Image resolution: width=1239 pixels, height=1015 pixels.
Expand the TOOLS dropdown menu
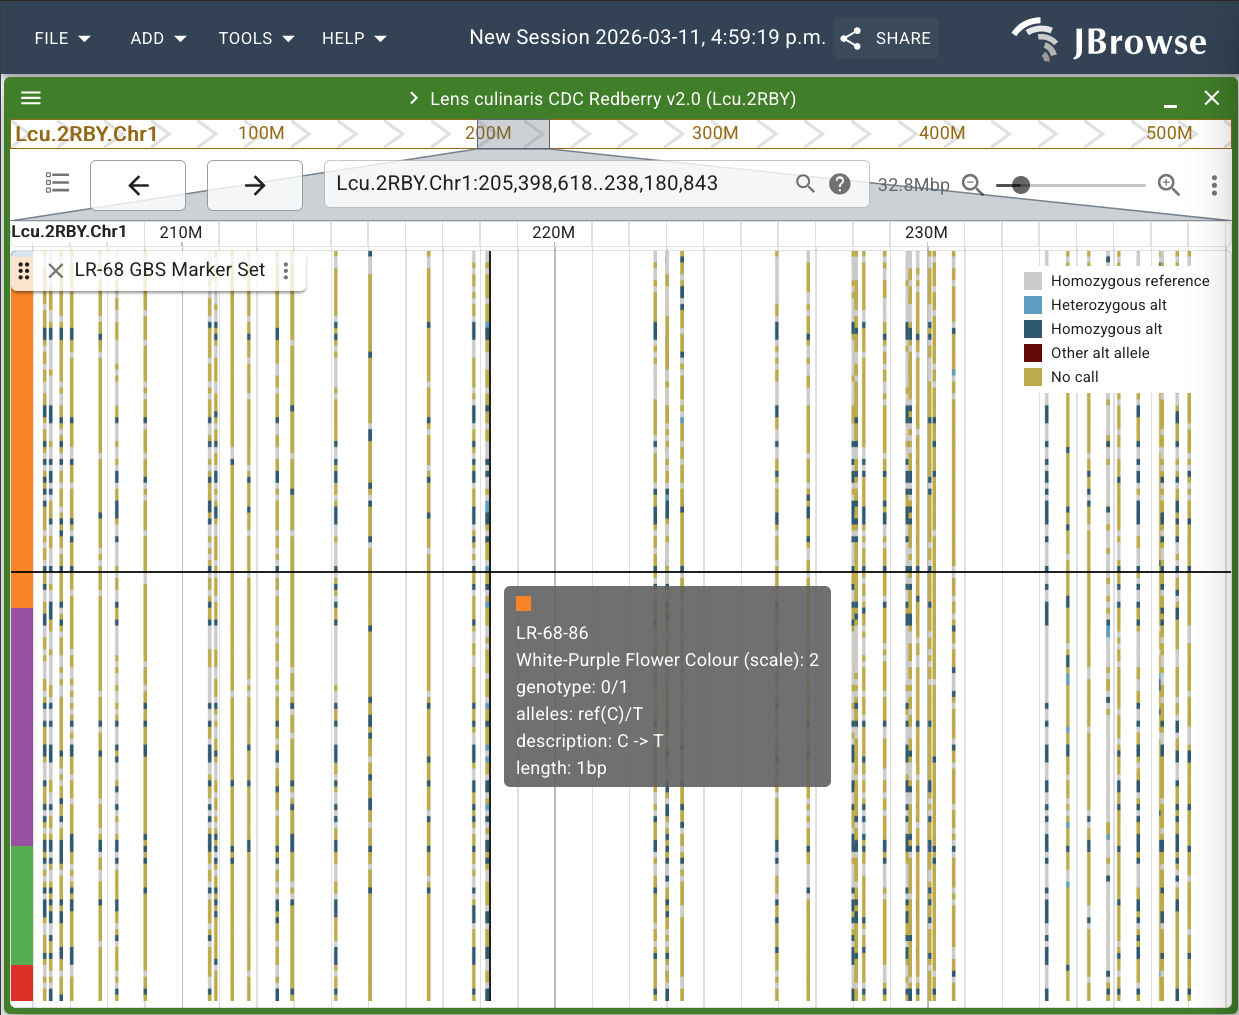[256, 38]
